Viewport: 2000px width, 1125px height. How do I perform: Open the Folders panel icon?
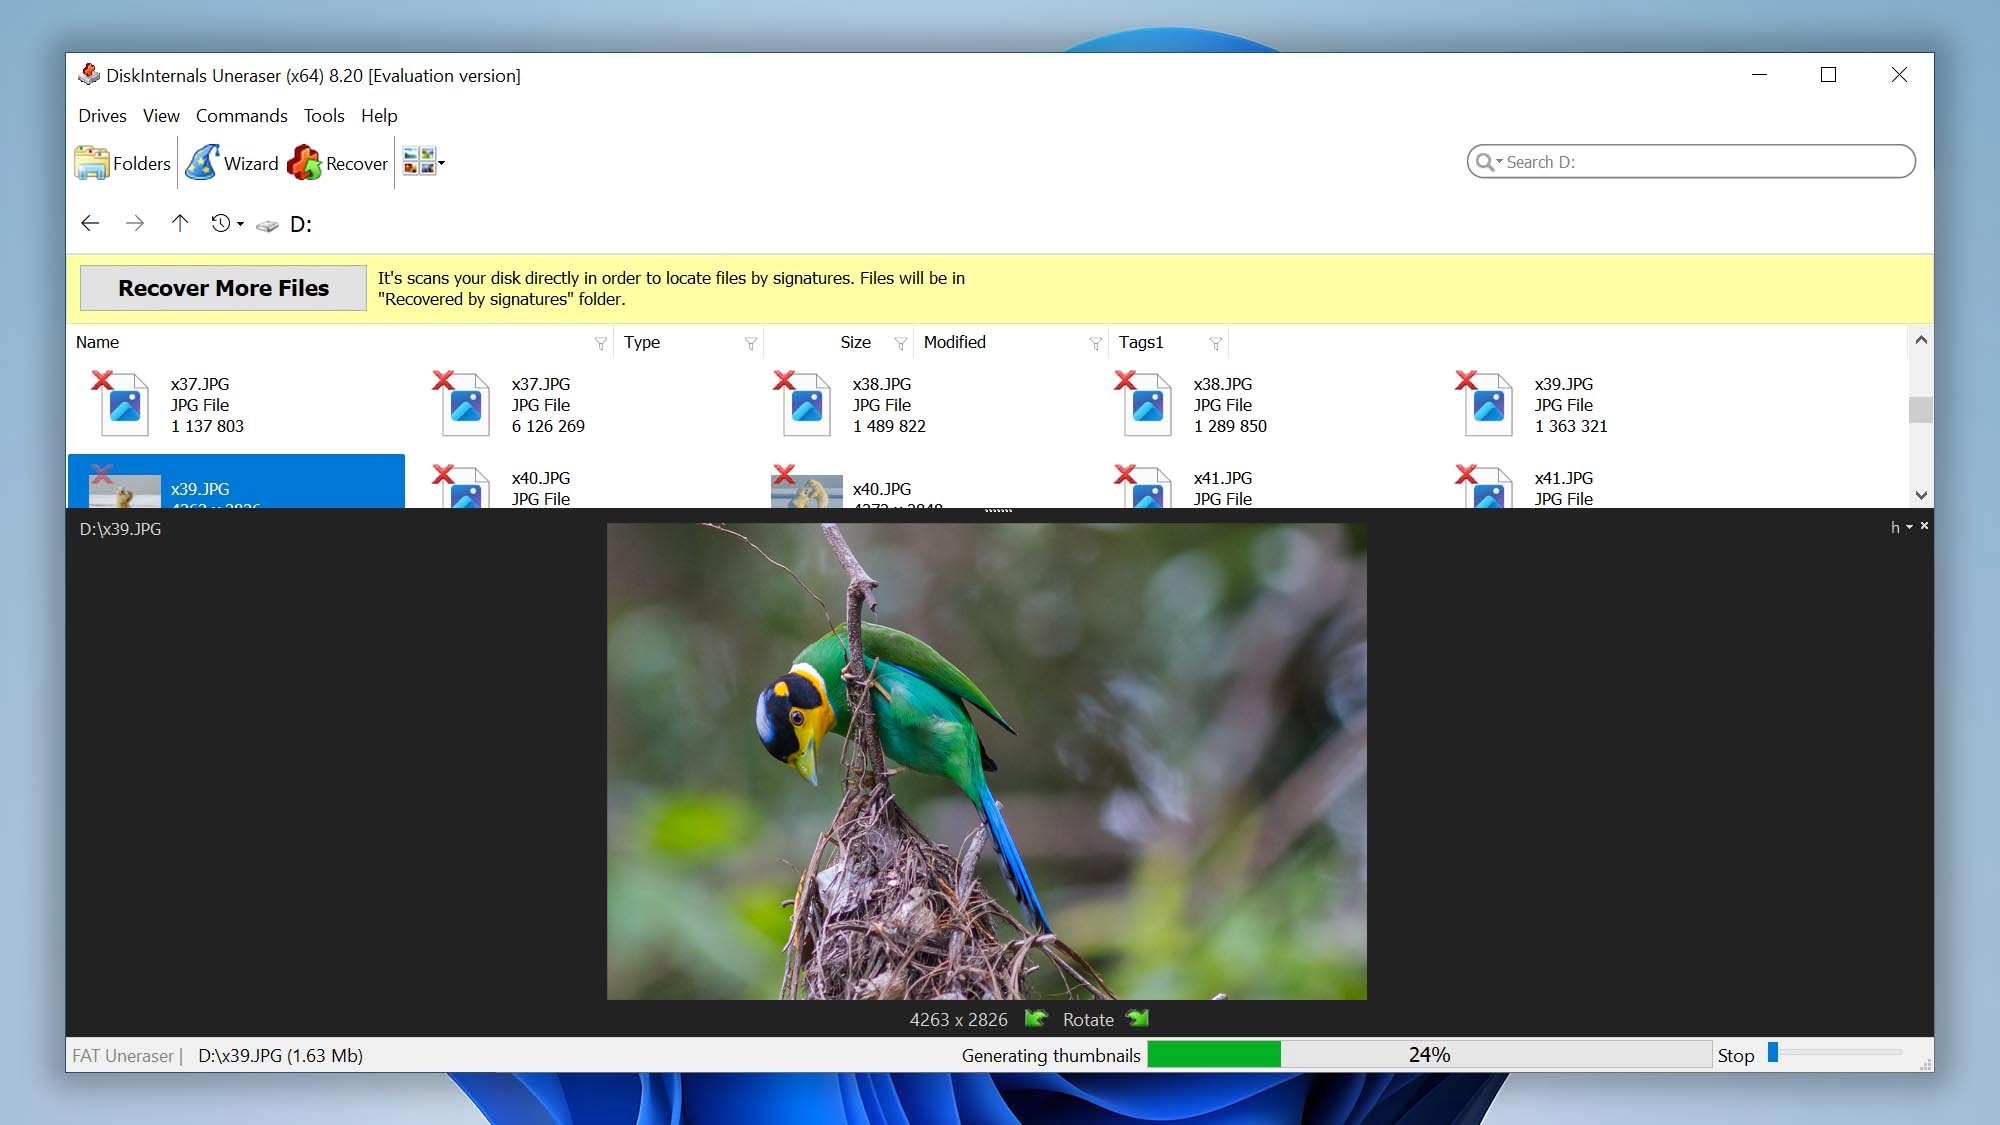click(92, 163)
